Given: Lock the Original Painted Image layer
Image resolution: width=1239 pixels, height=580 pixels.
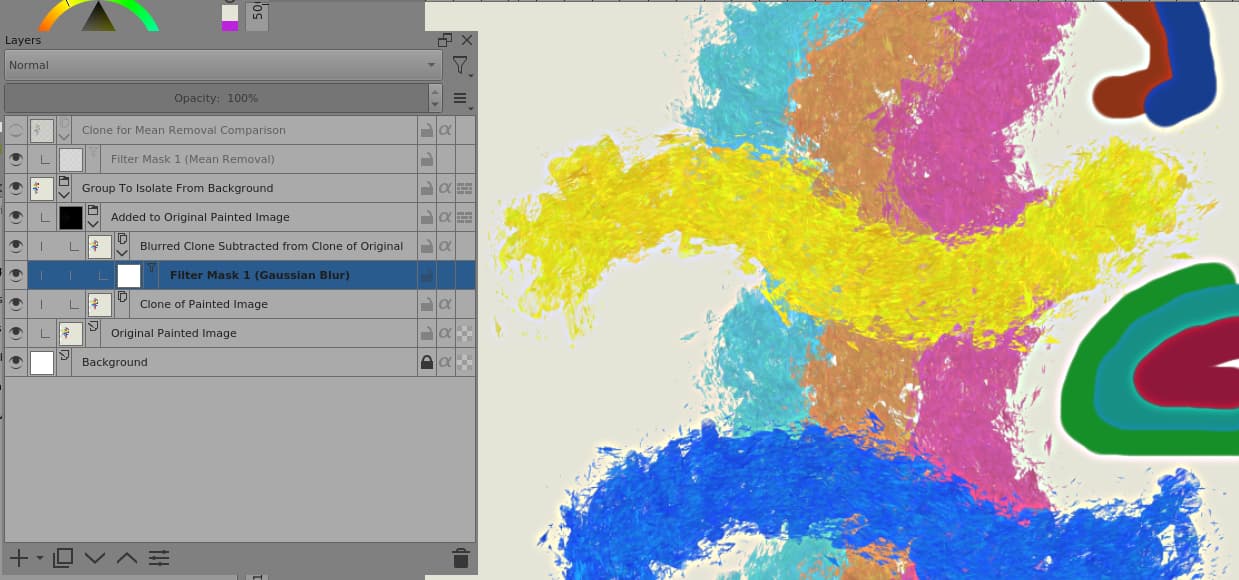Looking at the screenshot, I should tap(427, 333).
